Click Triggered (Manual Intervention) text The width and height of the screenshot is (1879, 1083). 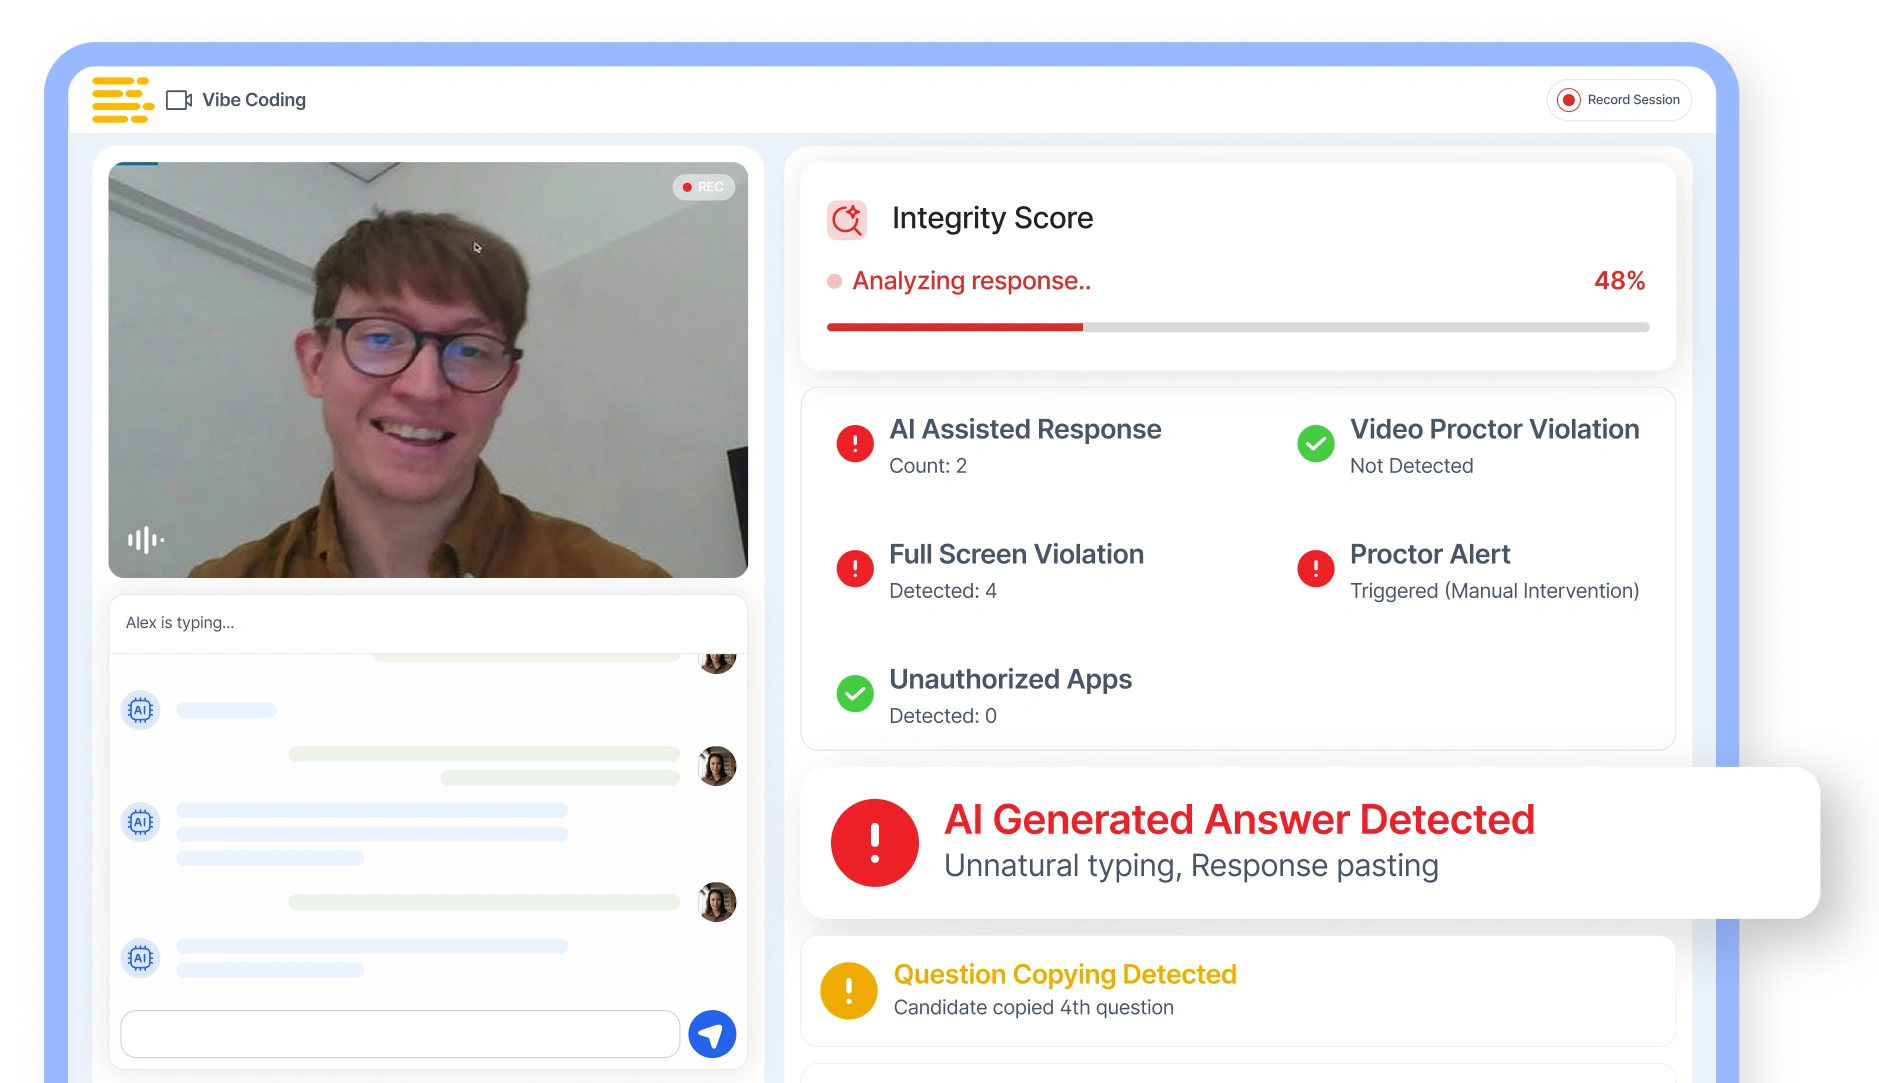[x=1495, y=591]
